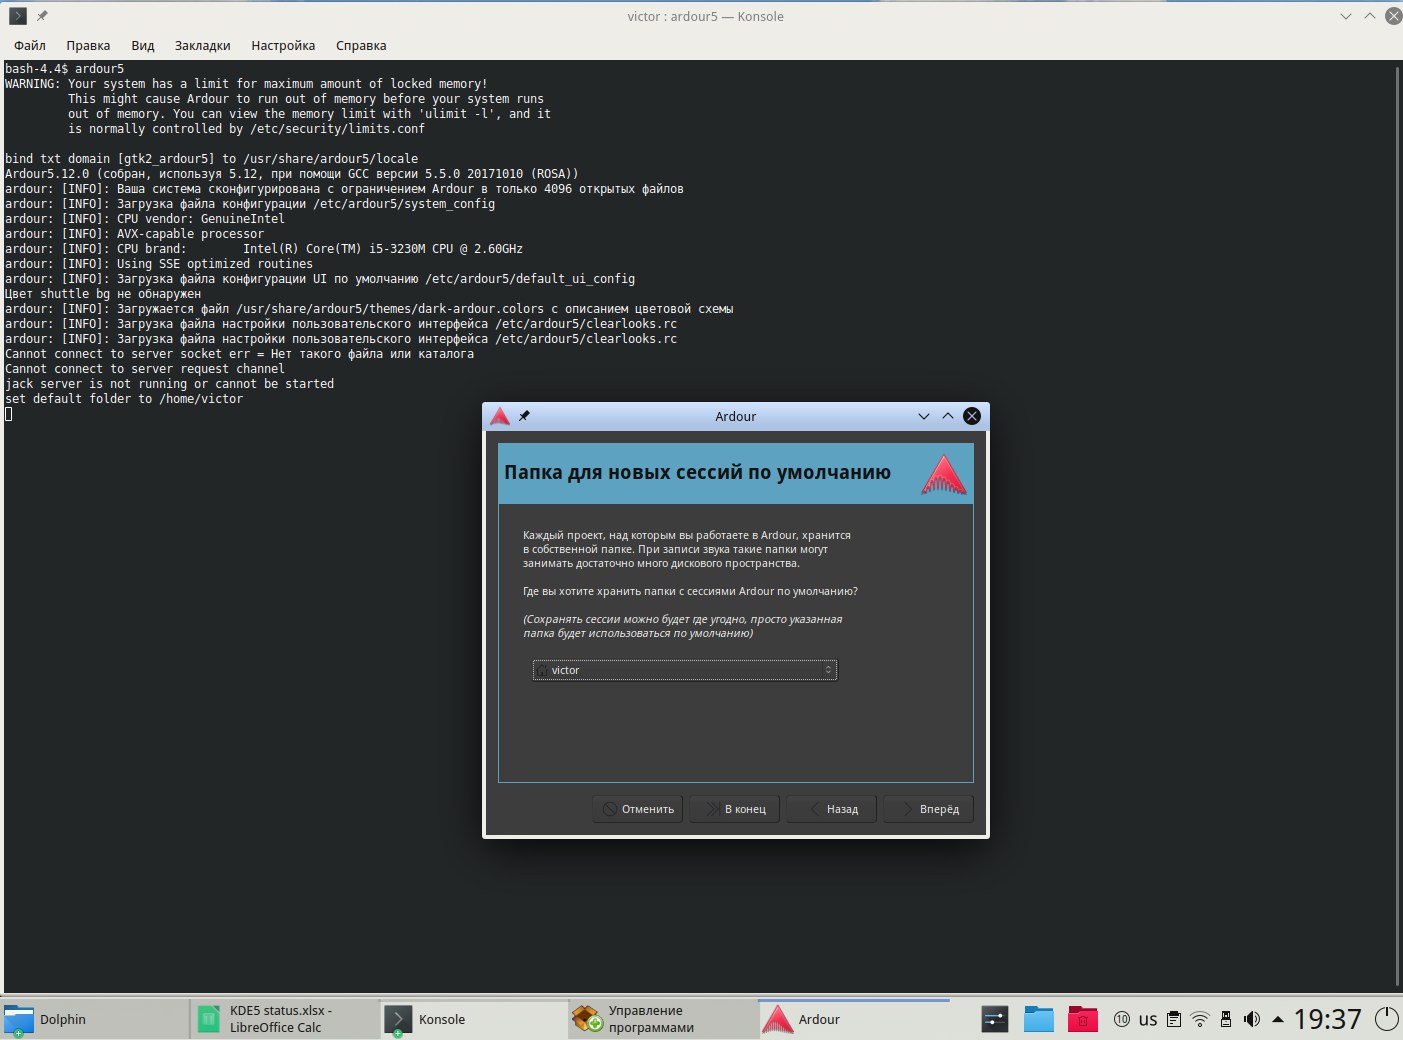Click the В конец button

pyautogui.click(x=735, y=809)
